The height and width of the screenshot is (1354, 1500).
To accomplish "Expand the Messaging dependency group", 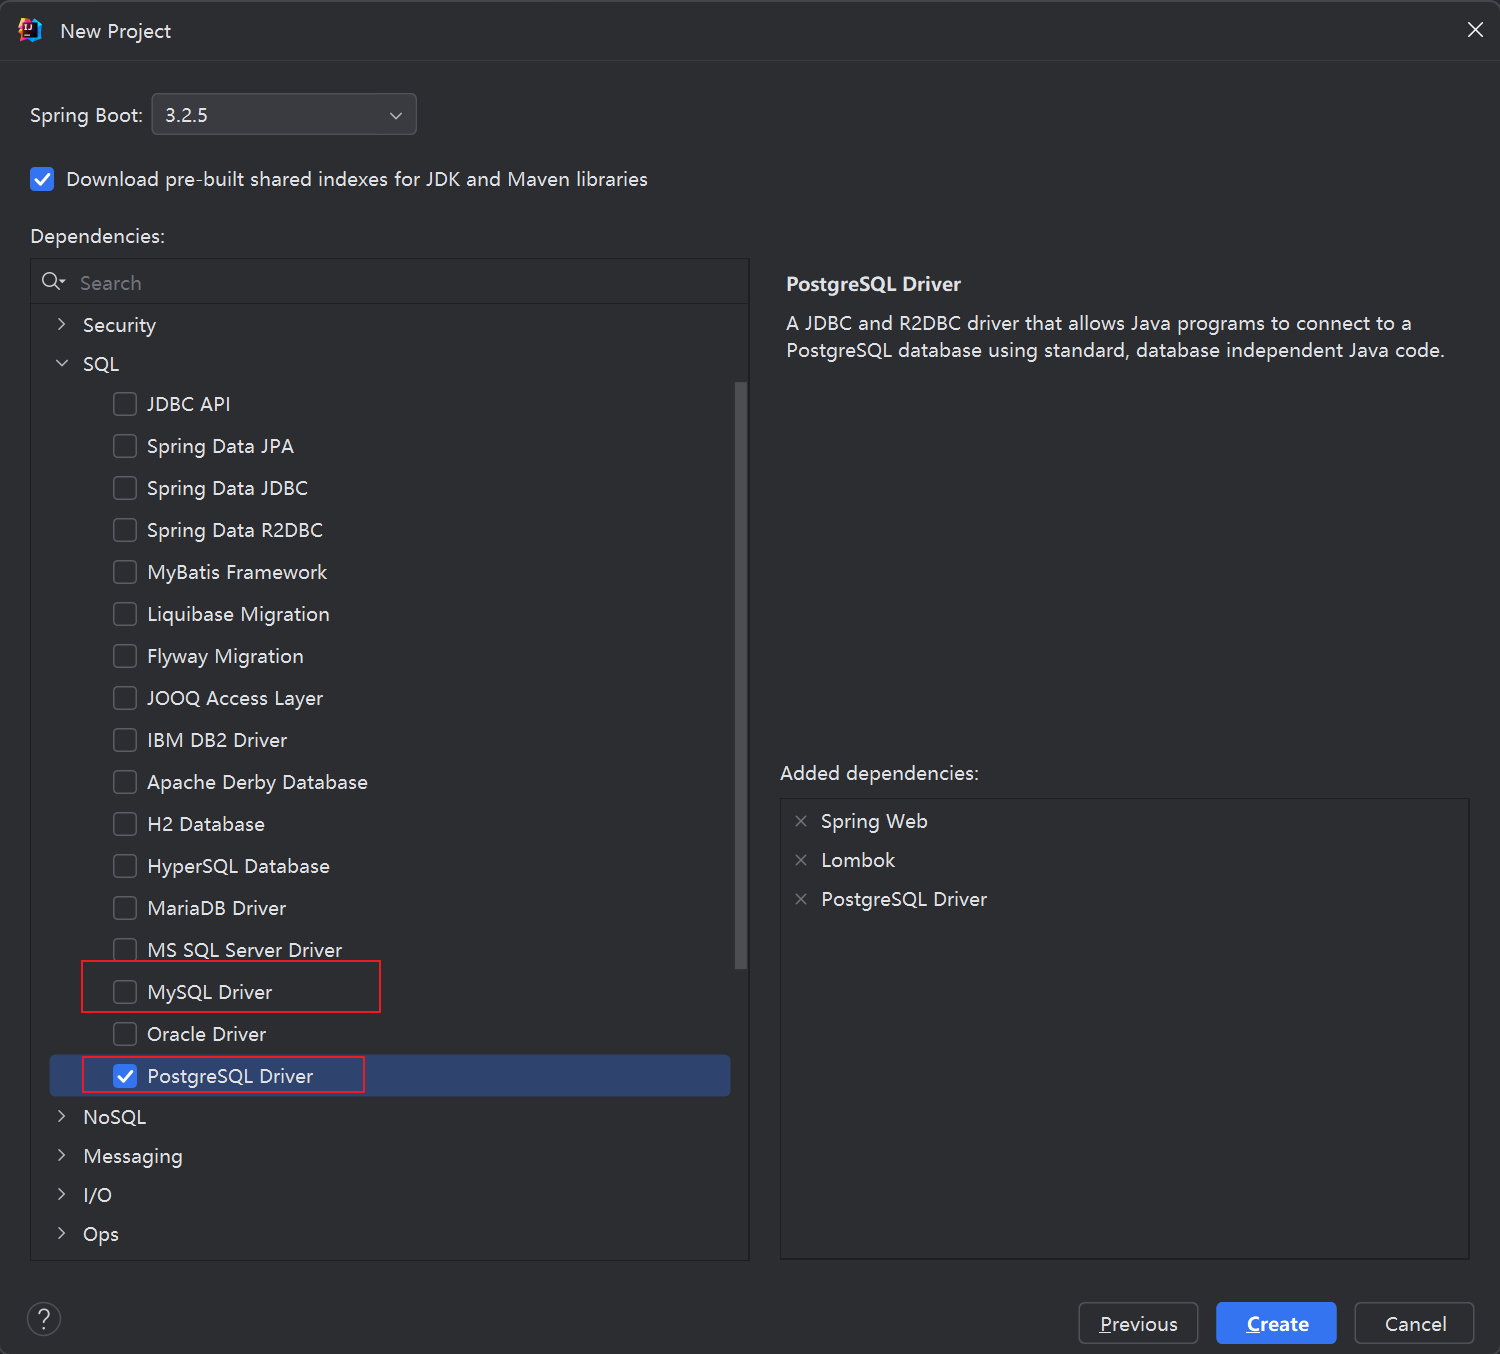I will point(62,1155).
